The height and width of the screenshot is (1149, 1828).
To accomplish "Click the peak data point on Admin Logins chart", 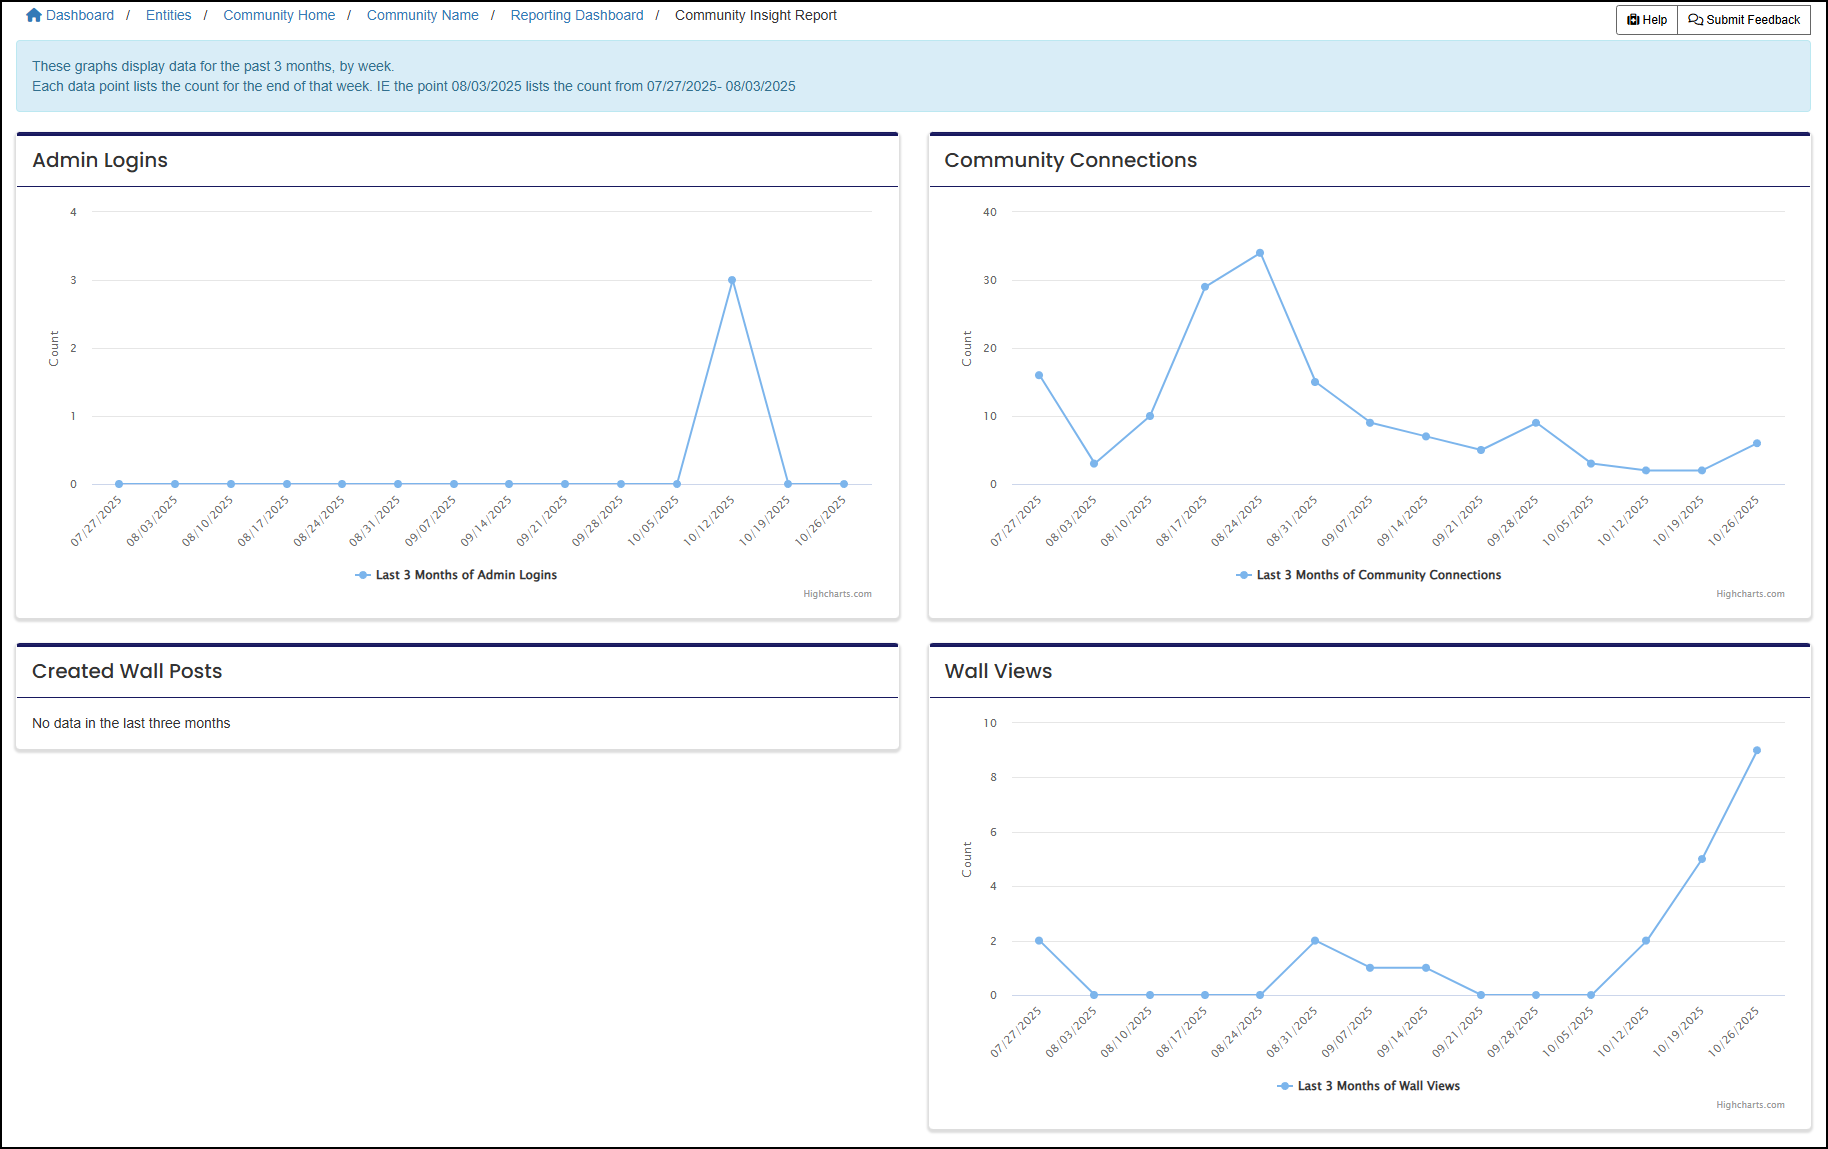I will (731, 280).
